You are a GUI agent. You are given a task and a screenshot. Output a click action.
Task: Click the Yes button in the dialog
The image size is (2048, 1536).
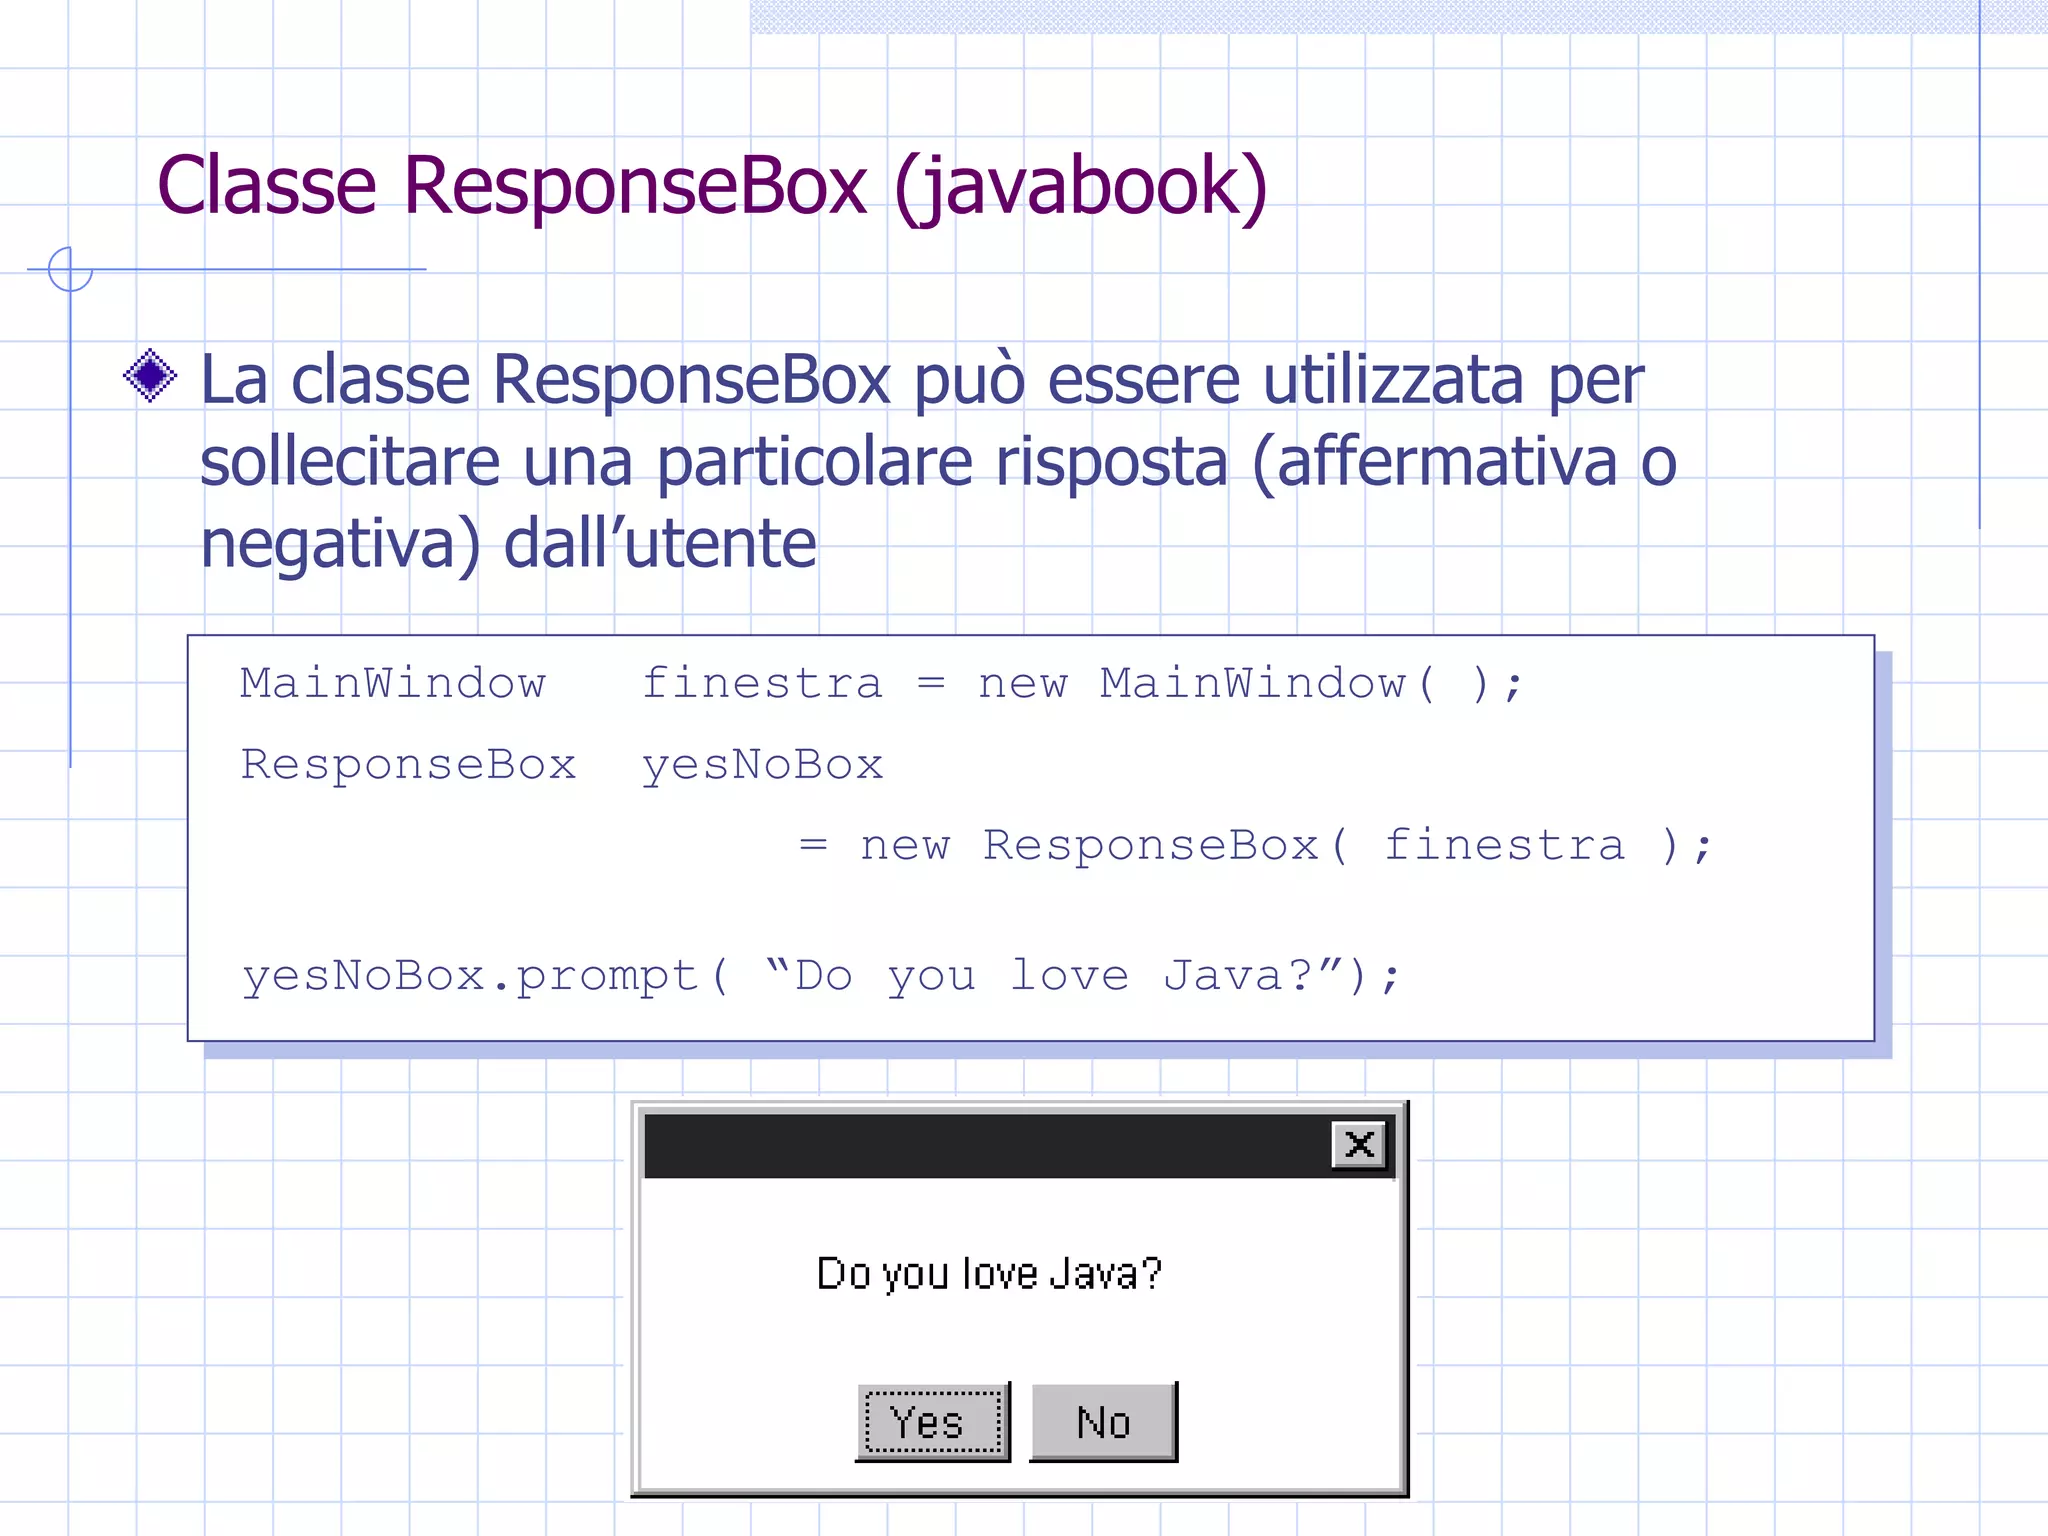coord(932,1421)
